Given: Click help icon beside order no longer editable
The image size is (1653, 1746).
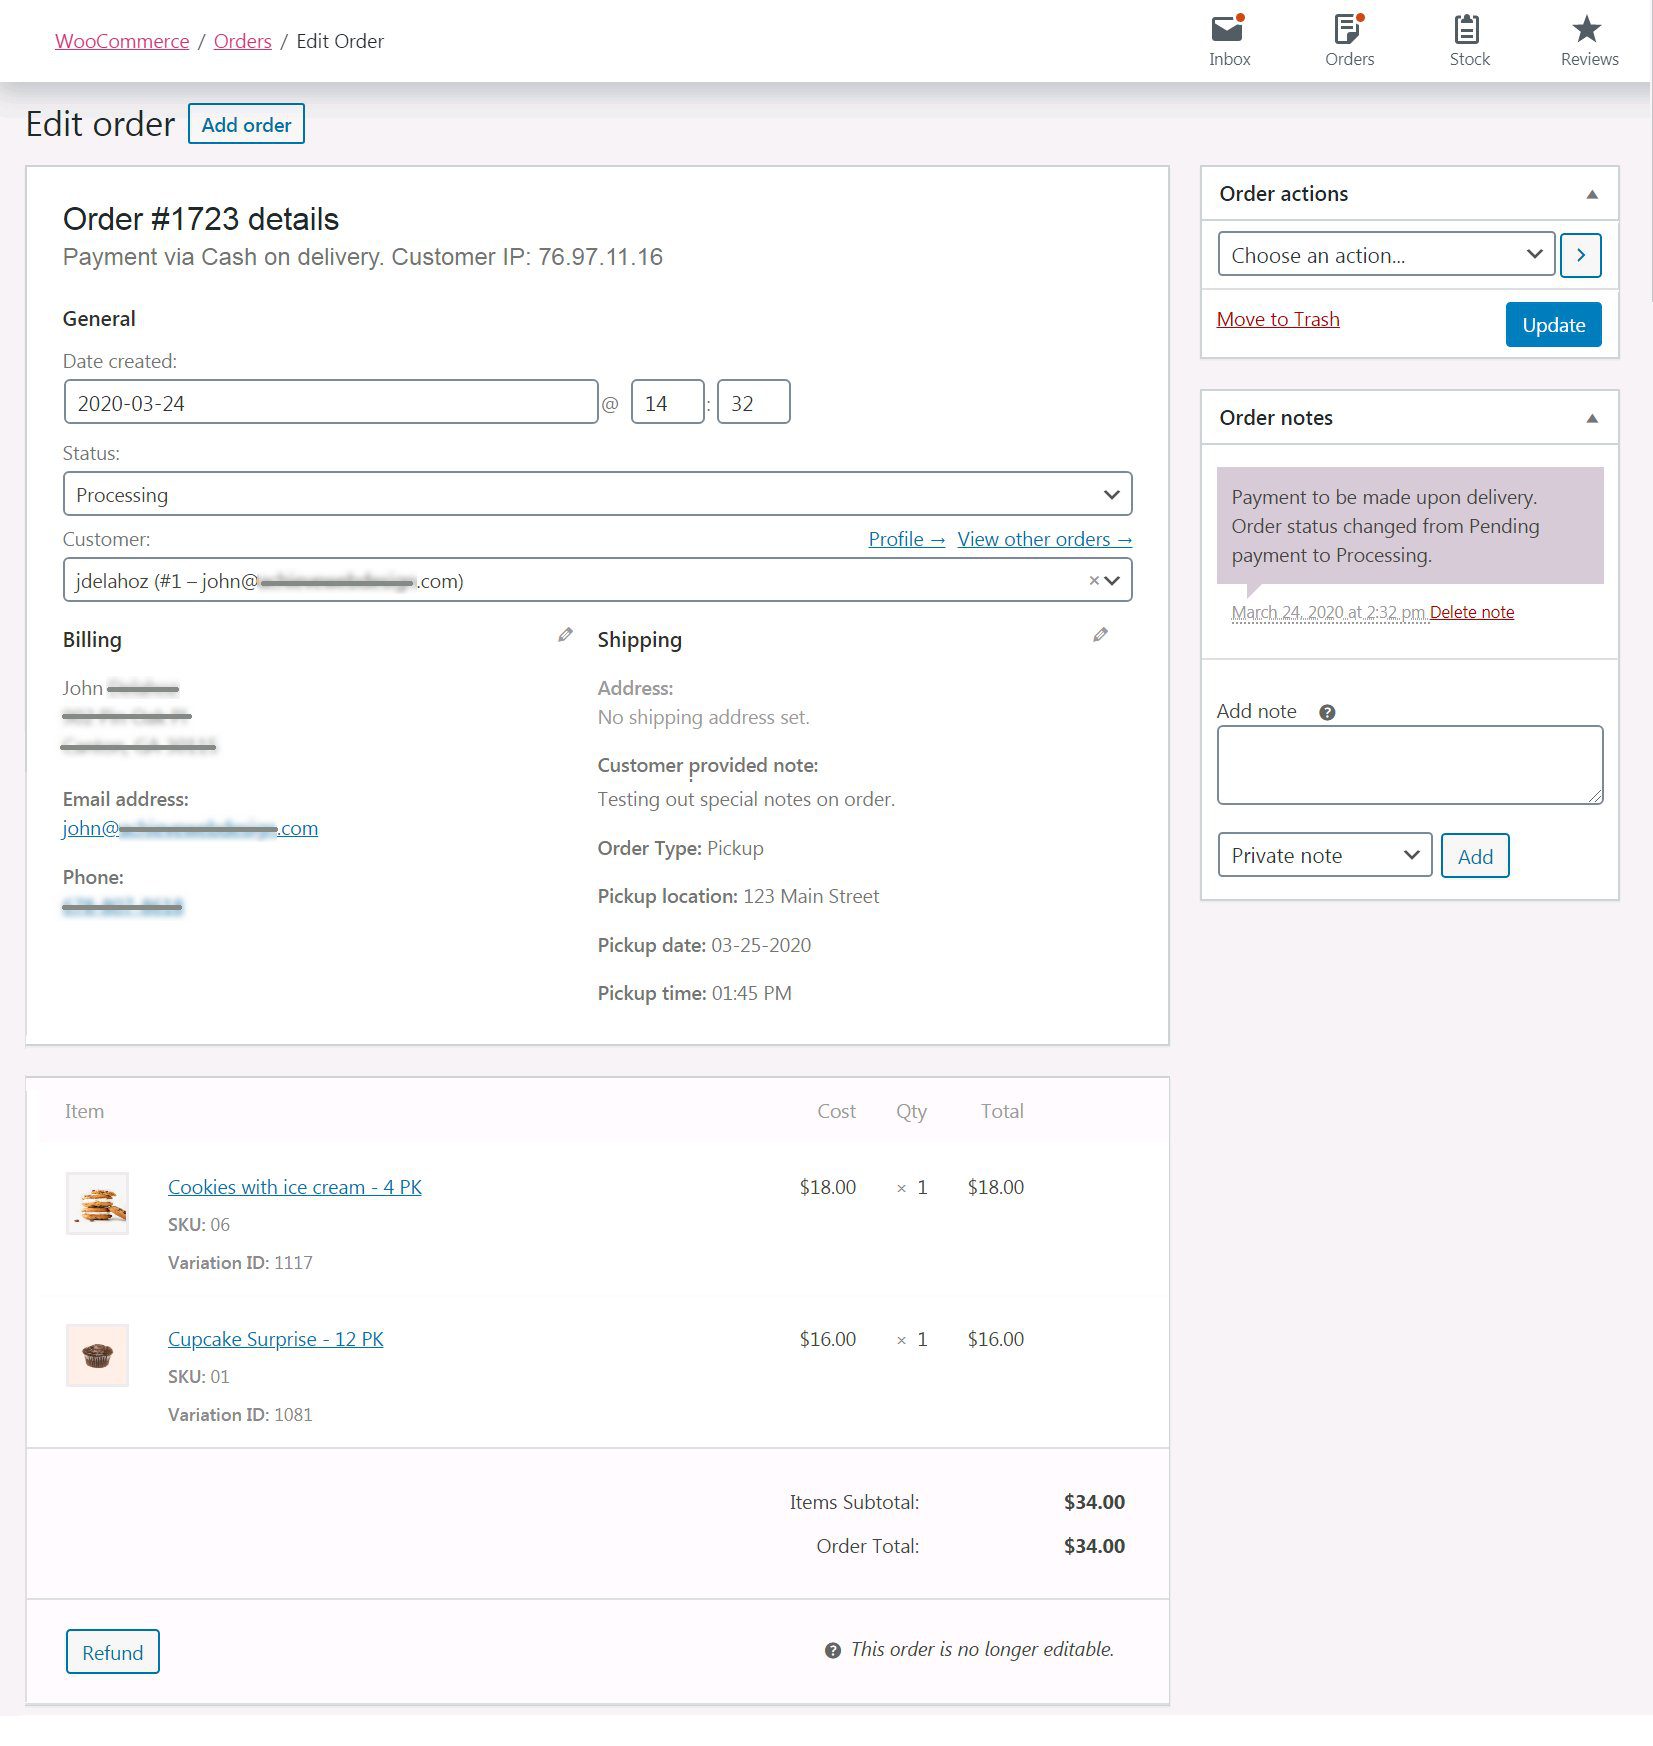Looking at the screenshot, I should [832, 1650].
